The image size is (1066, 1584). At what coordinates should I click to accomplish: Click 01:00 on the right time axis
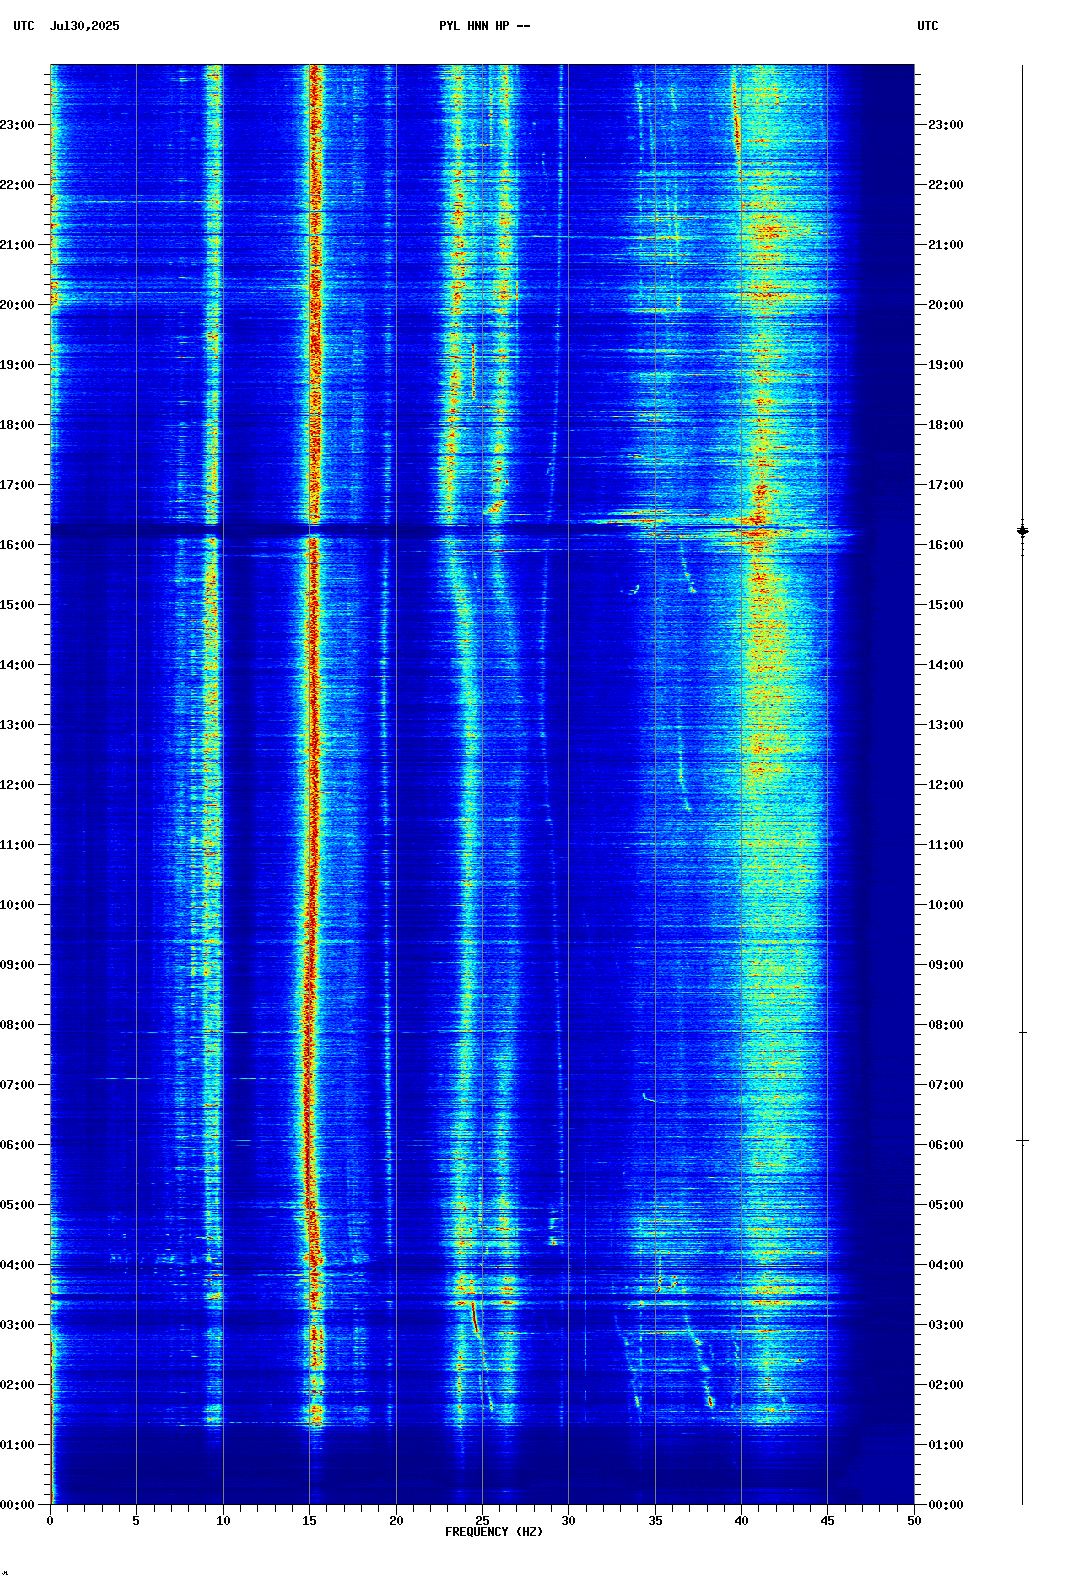(x=946, y=1445)
